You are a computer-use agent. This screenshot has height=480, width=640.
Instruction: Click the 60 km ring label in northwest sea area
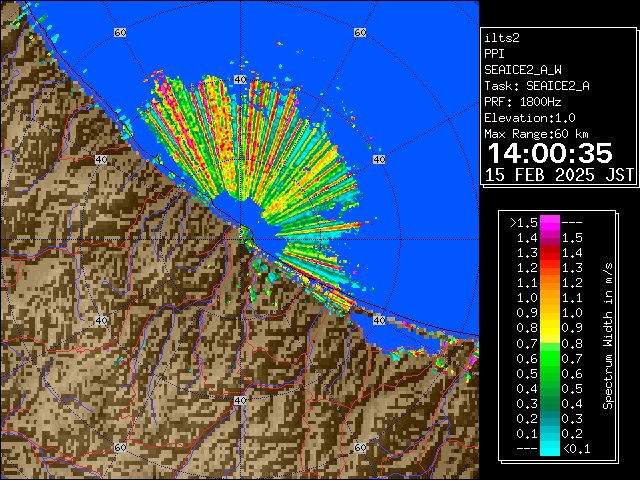tap(120, 32)
